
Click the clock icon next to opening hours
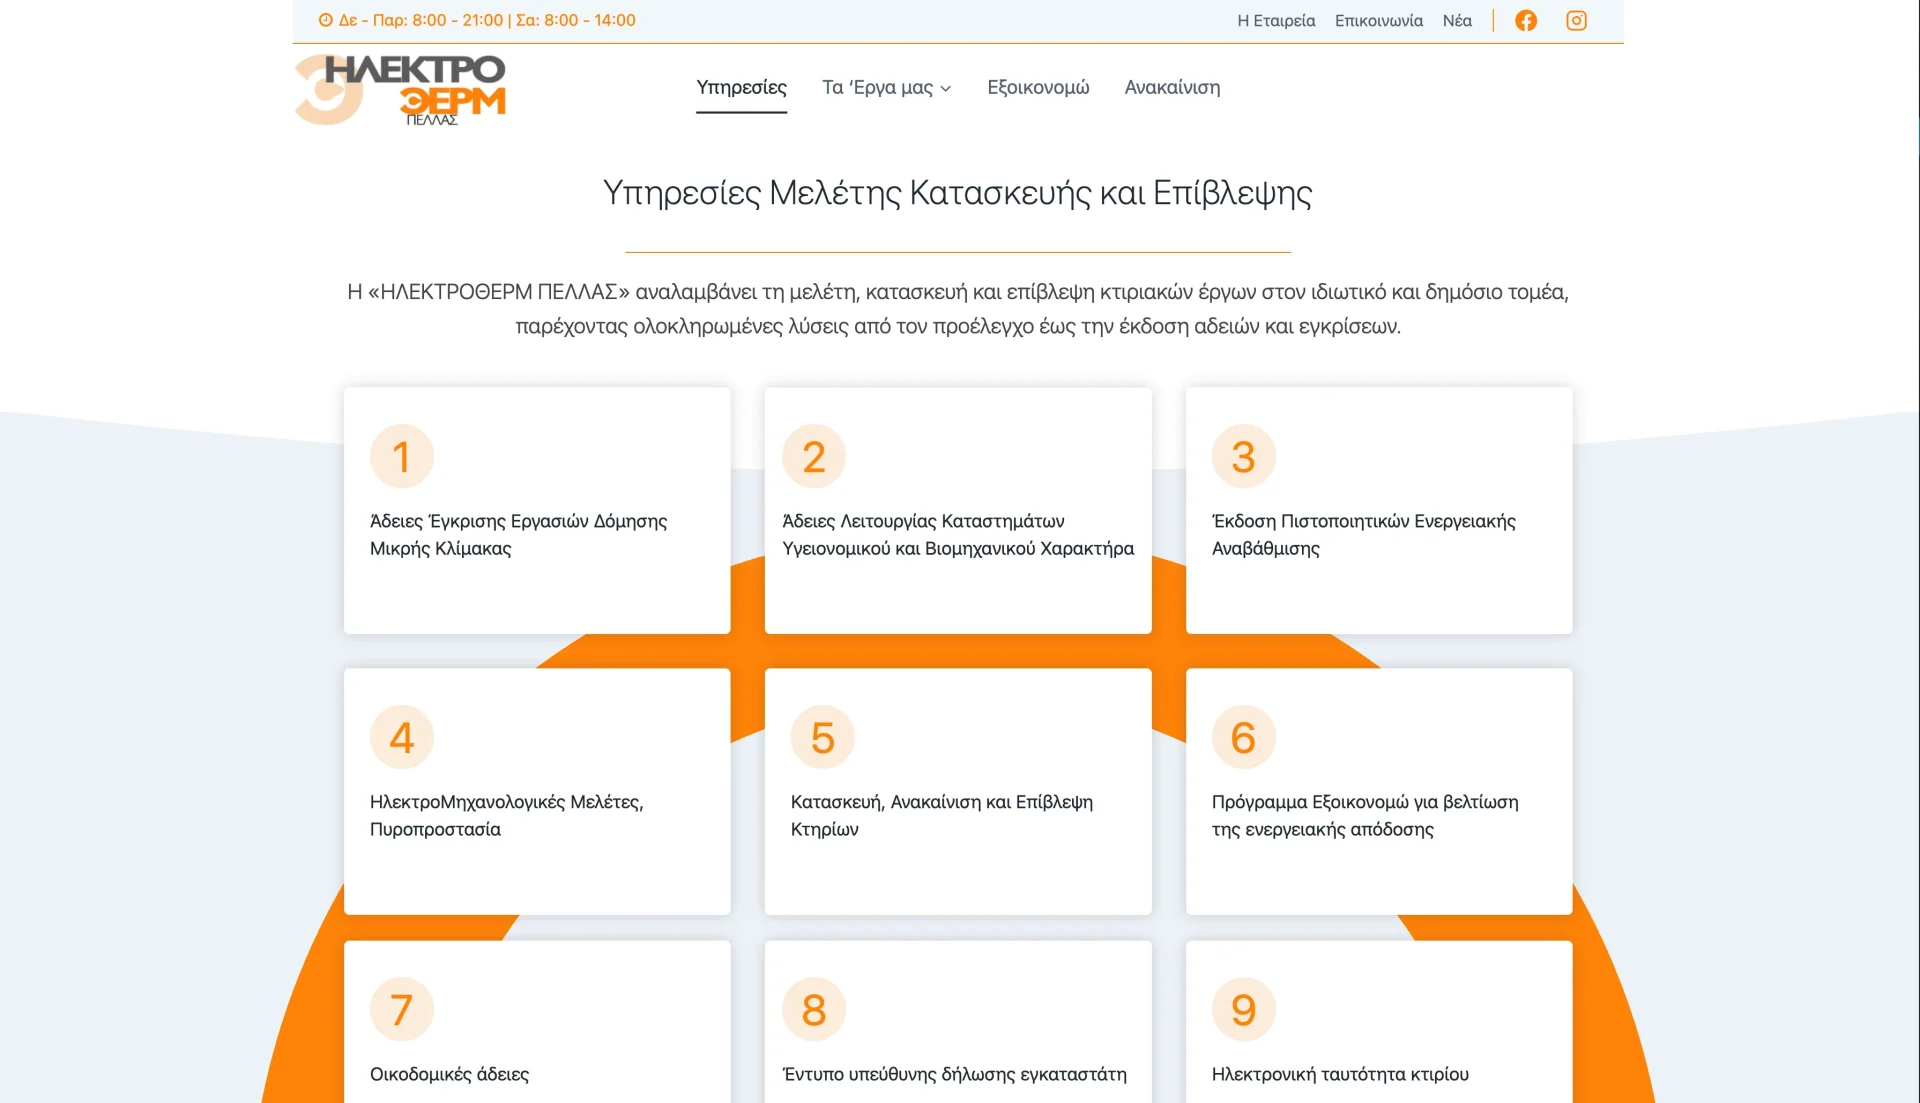(324, 19)
